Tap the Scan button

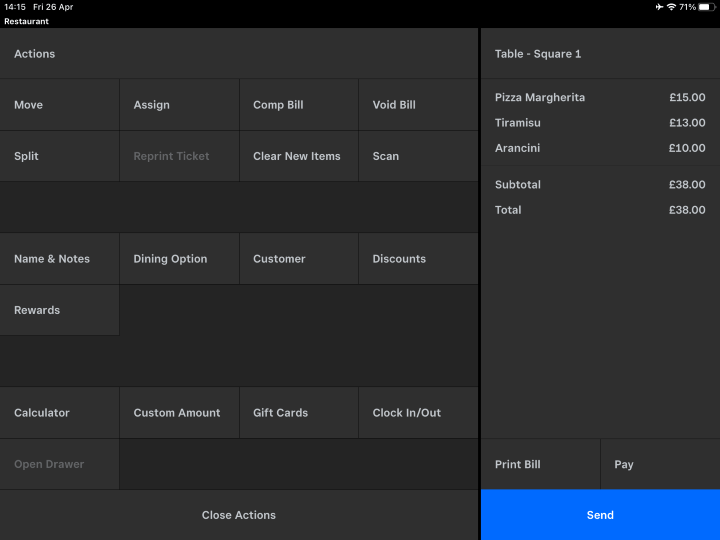(x=417, y=156)
